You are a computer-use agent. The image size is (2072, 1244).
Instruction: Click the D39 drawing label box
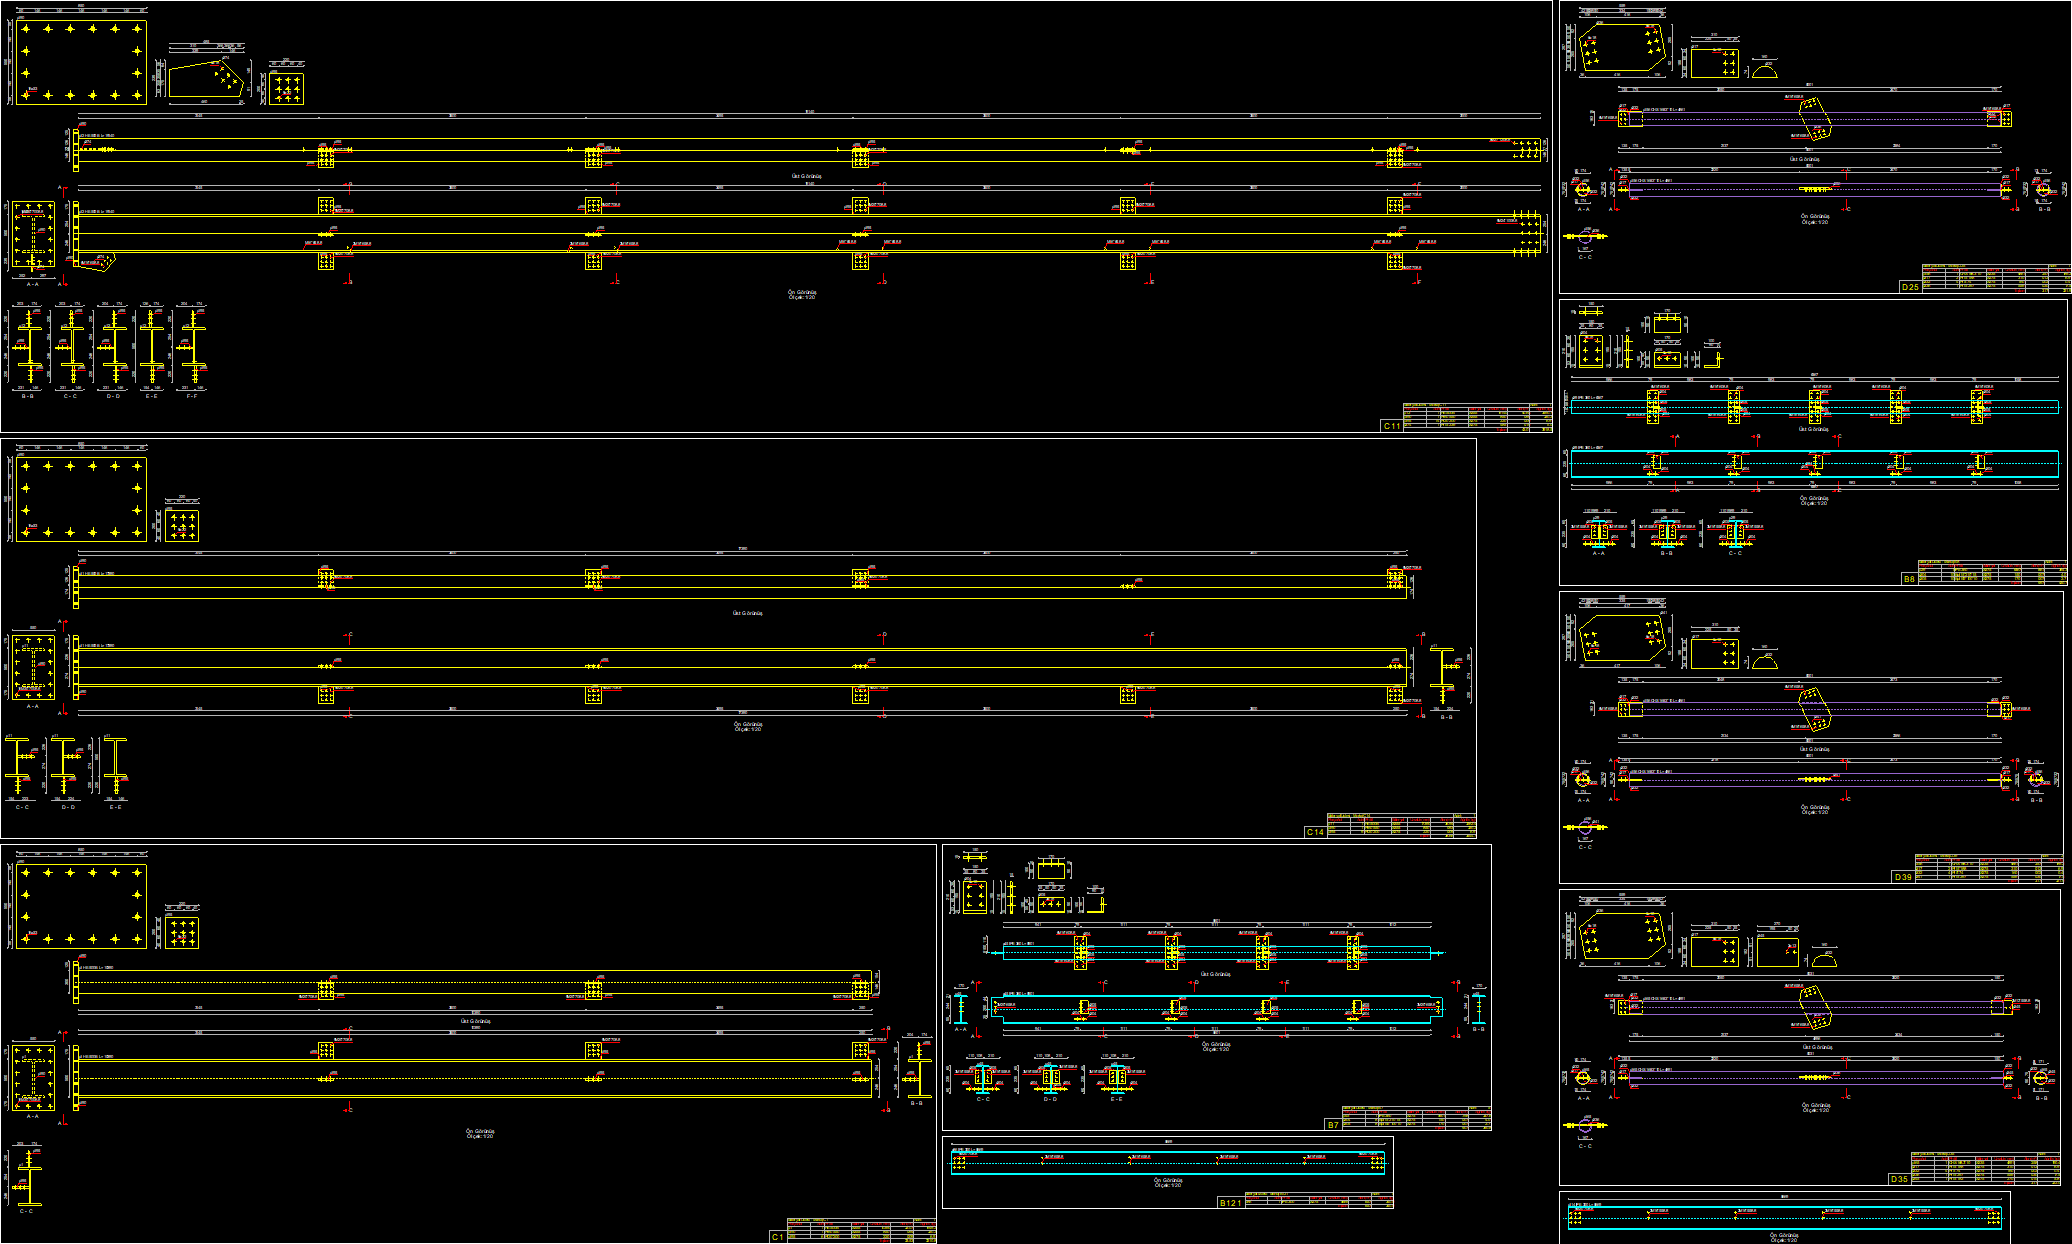click(x=1903, y=877)
